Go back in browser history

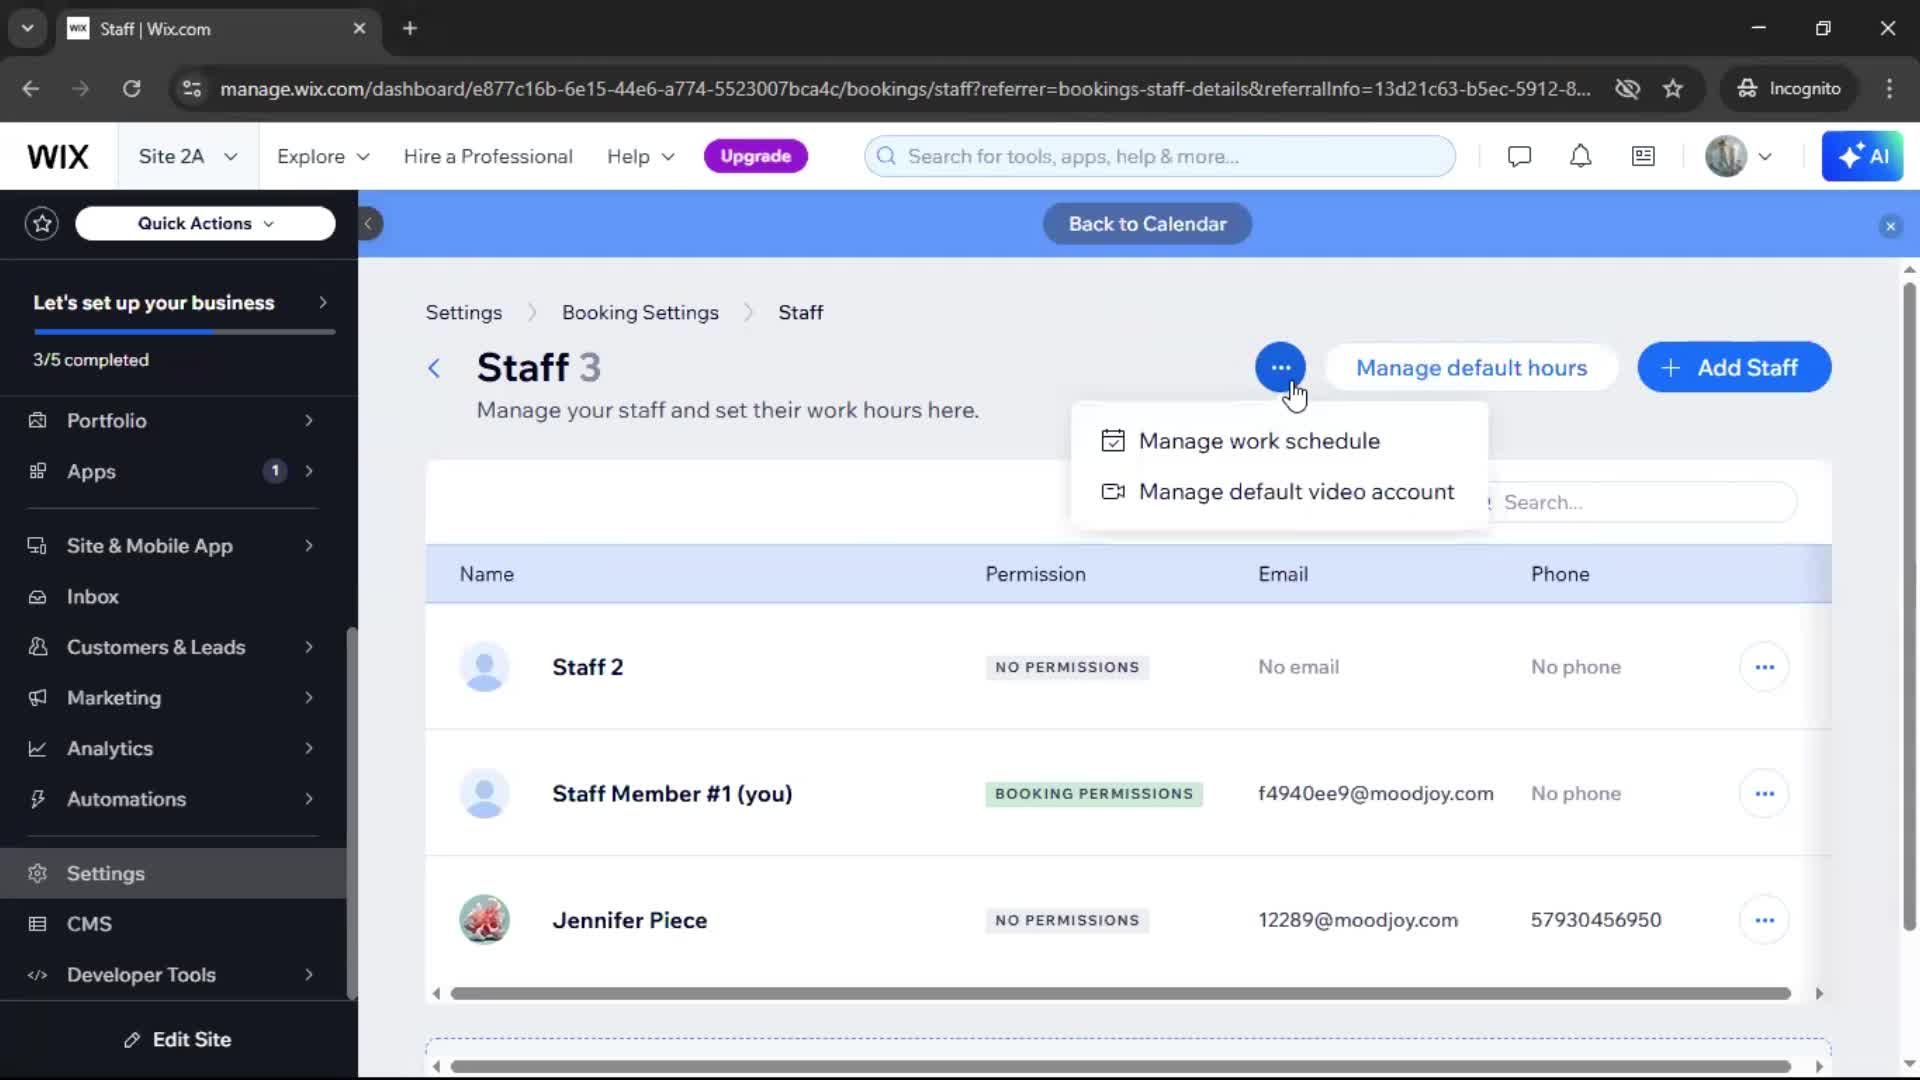point(31,89)
